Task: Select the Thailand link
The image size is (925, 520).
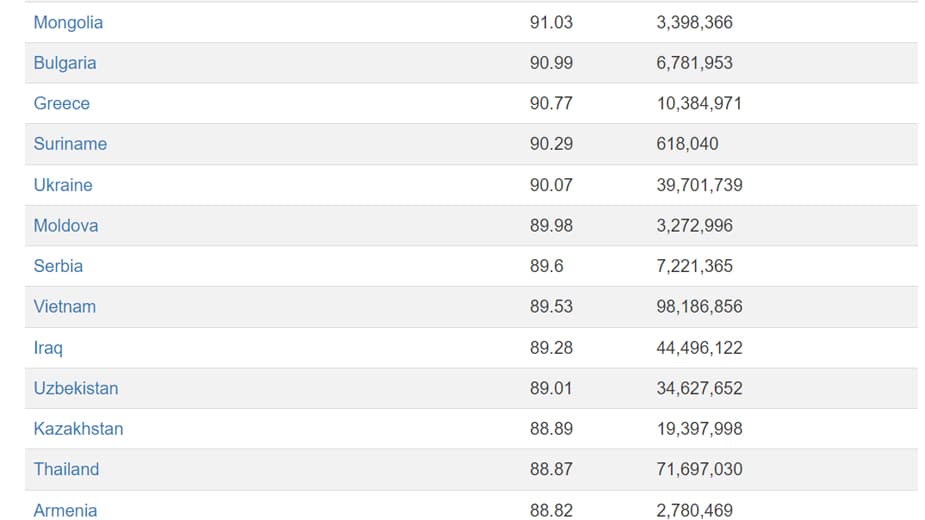Action: (x=66, y=469)
